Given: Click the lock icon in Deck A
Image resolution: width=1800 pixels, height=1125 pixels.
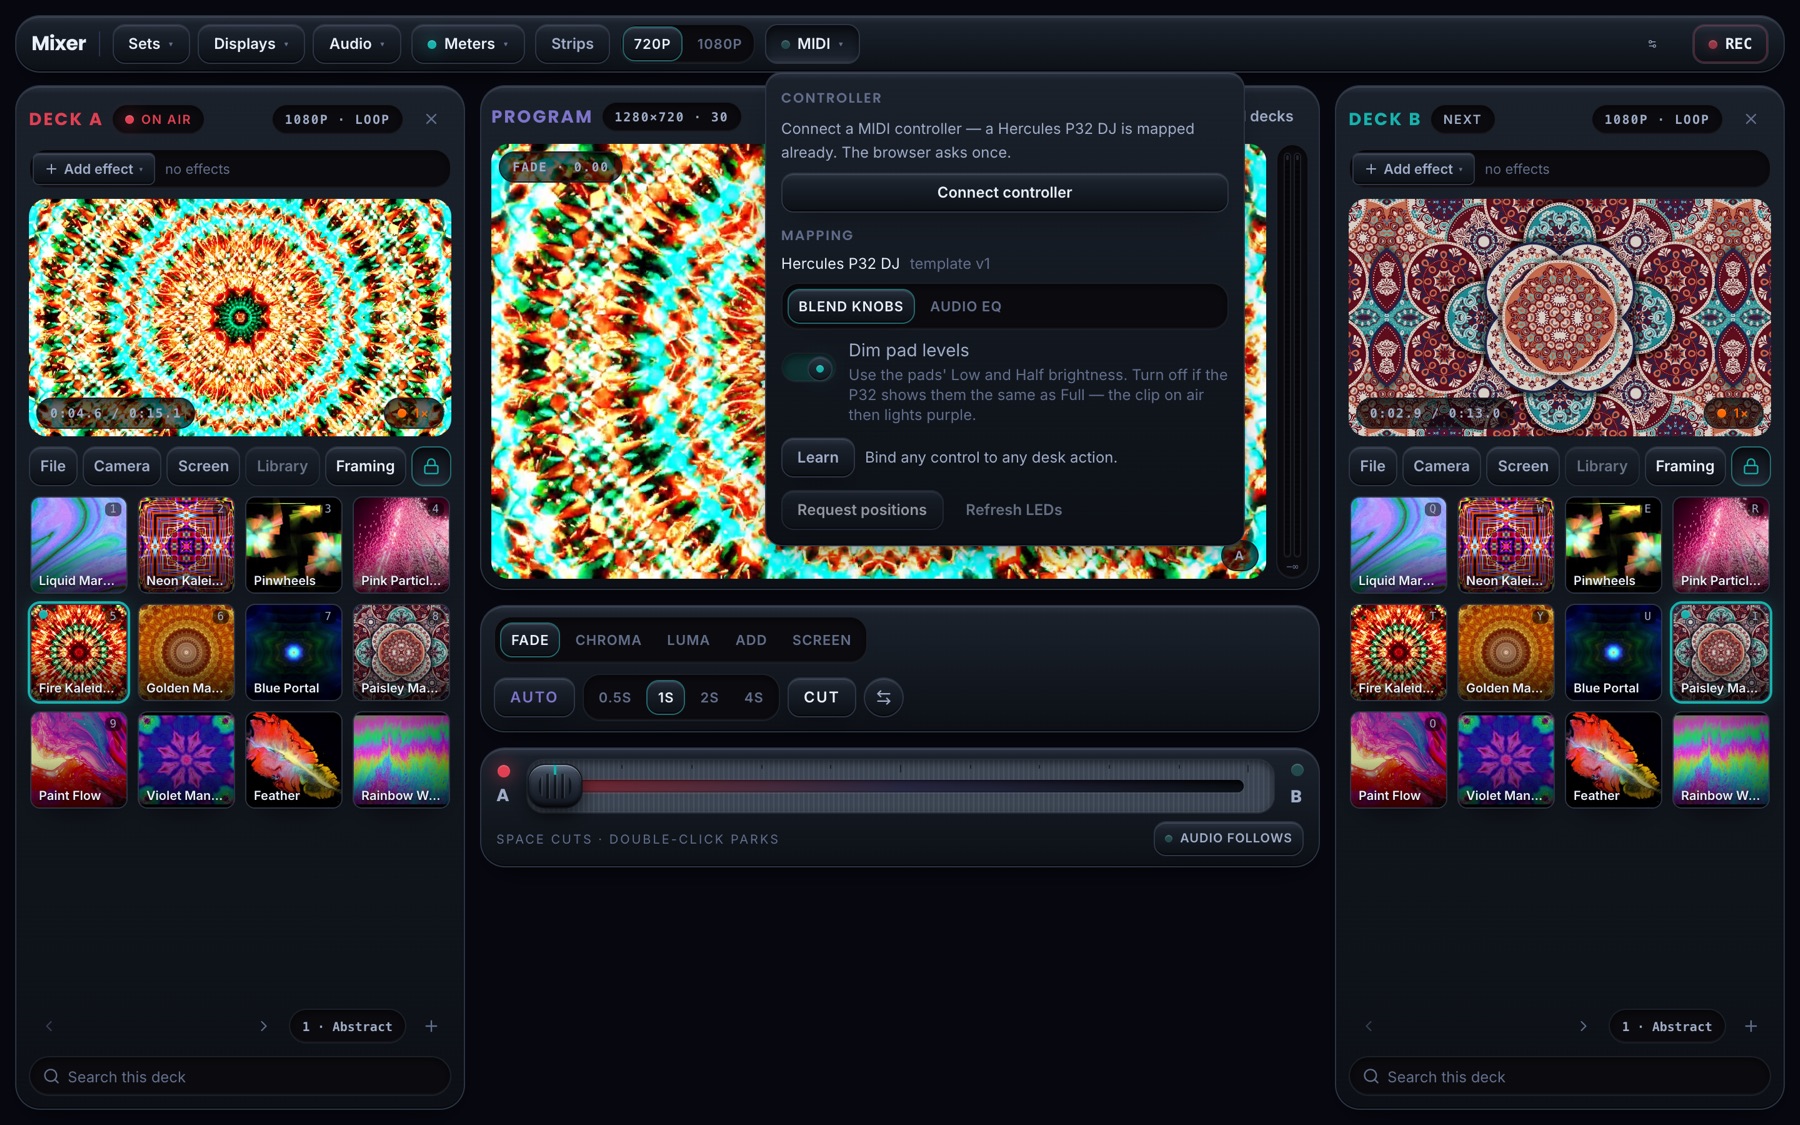Looking at the screenshot, I should pos(431,466).
